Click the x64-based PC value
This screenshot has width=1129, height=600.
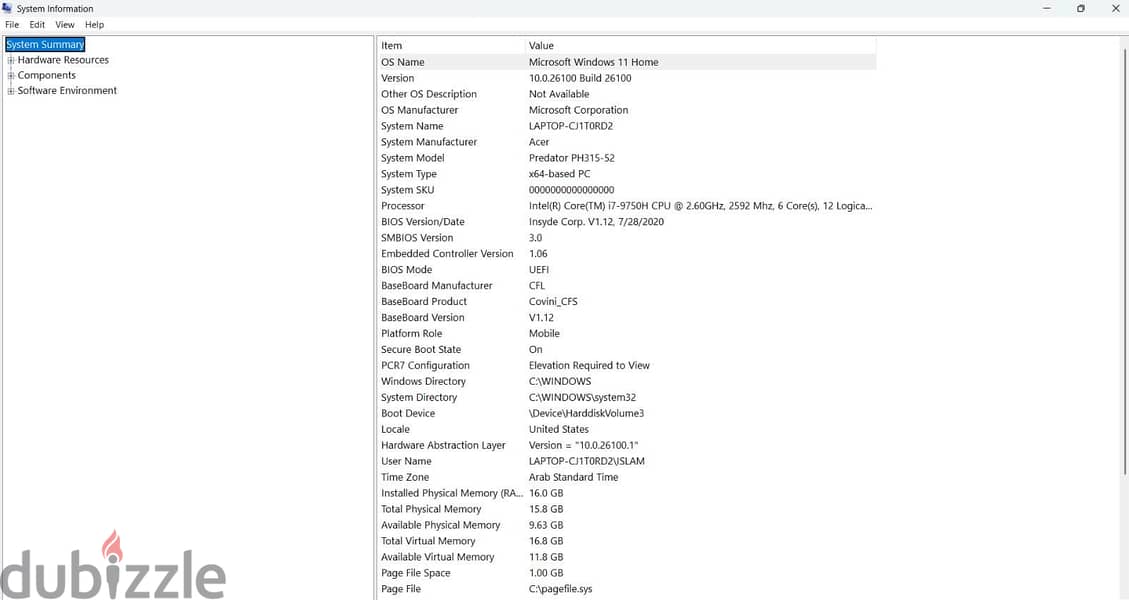(x=559, y=174)
